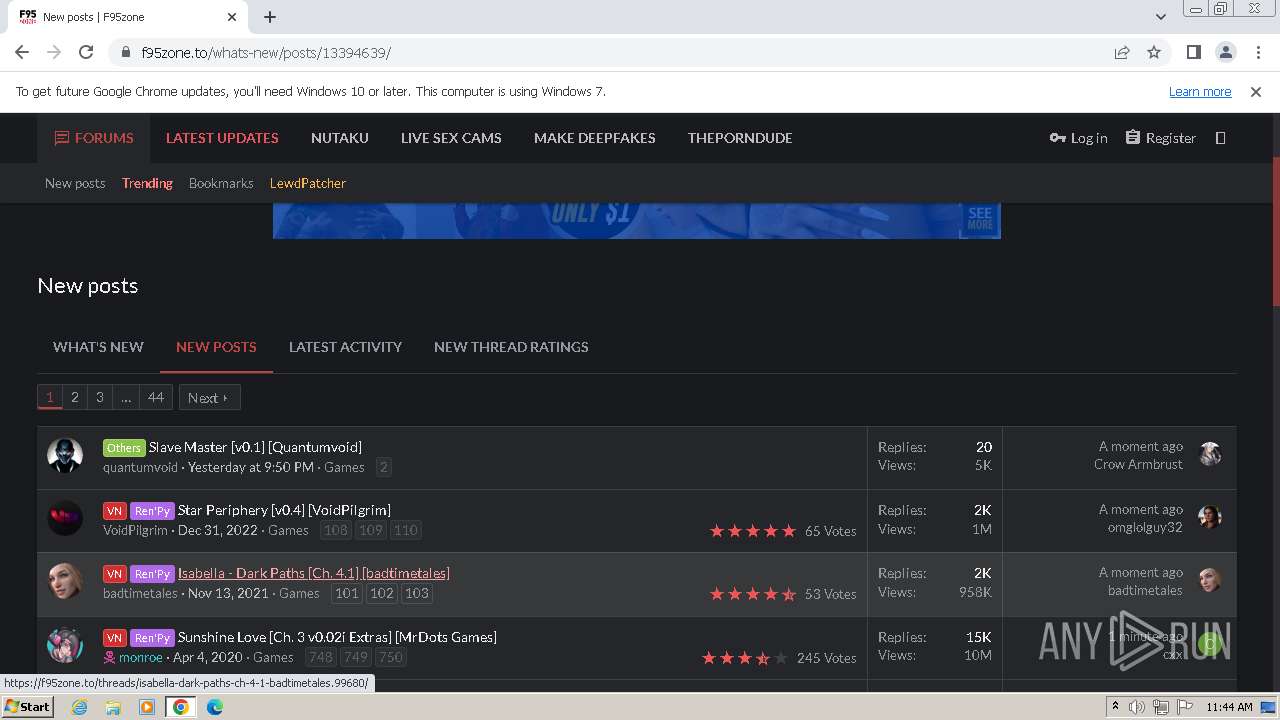Switch to the WHAT'S NEW tab
This screenshot has height=720, width=1280.
coord(98,347)
